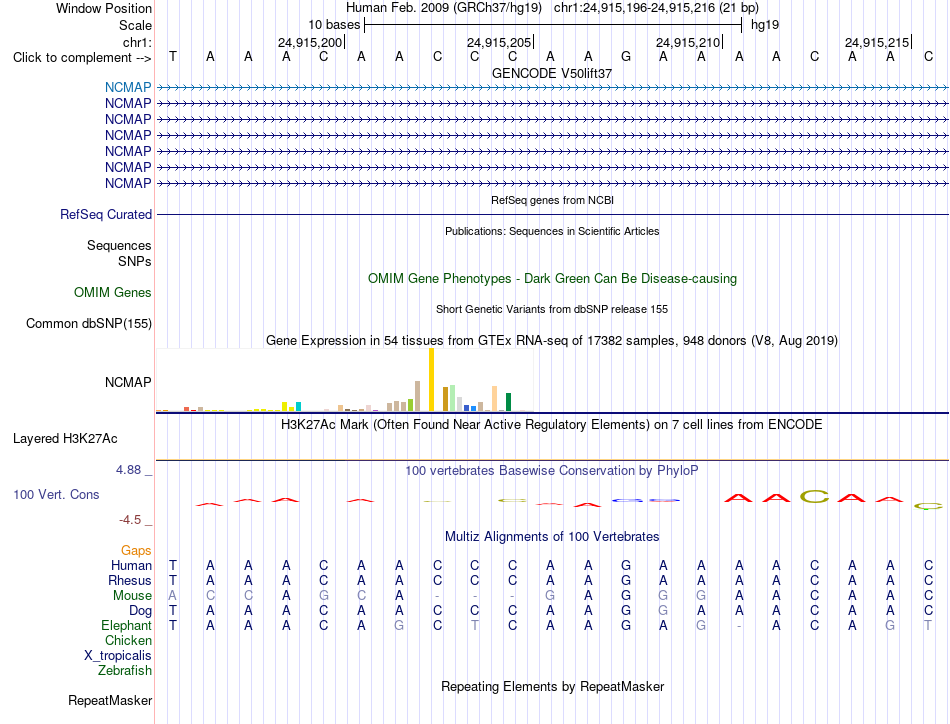Click the 'Human Feb. 2009 (GRCh37/hg19)' assembly title
The width and height of the screenshot is (950, 724).
point(443,8)
